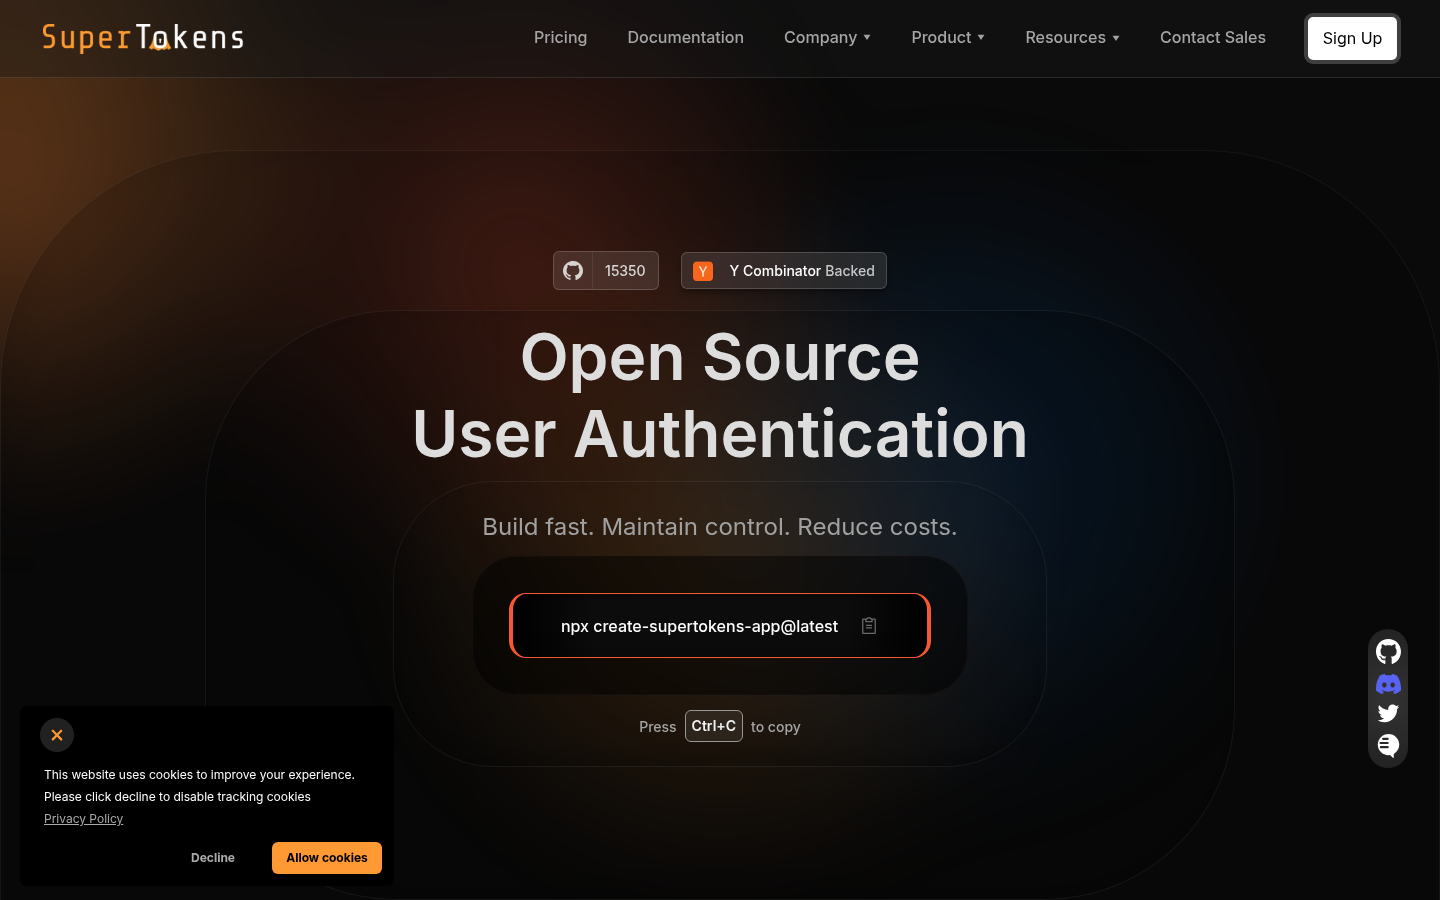Click the Y Combinator orange logo

pyautogui.click(x=703, y=271)
